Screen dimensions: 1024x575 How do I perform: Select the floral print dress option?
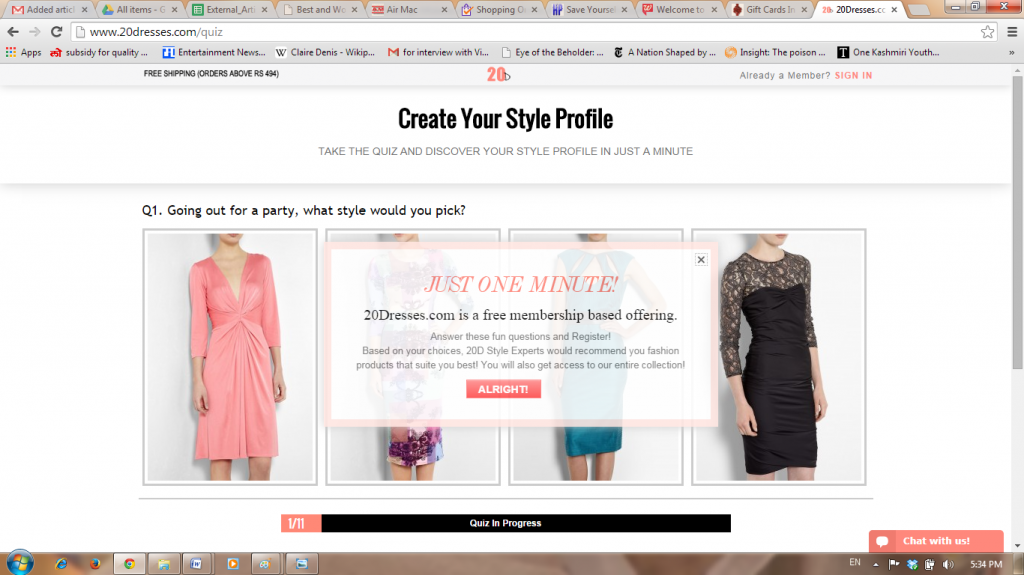pyautogui.click(x=413, y=455)
